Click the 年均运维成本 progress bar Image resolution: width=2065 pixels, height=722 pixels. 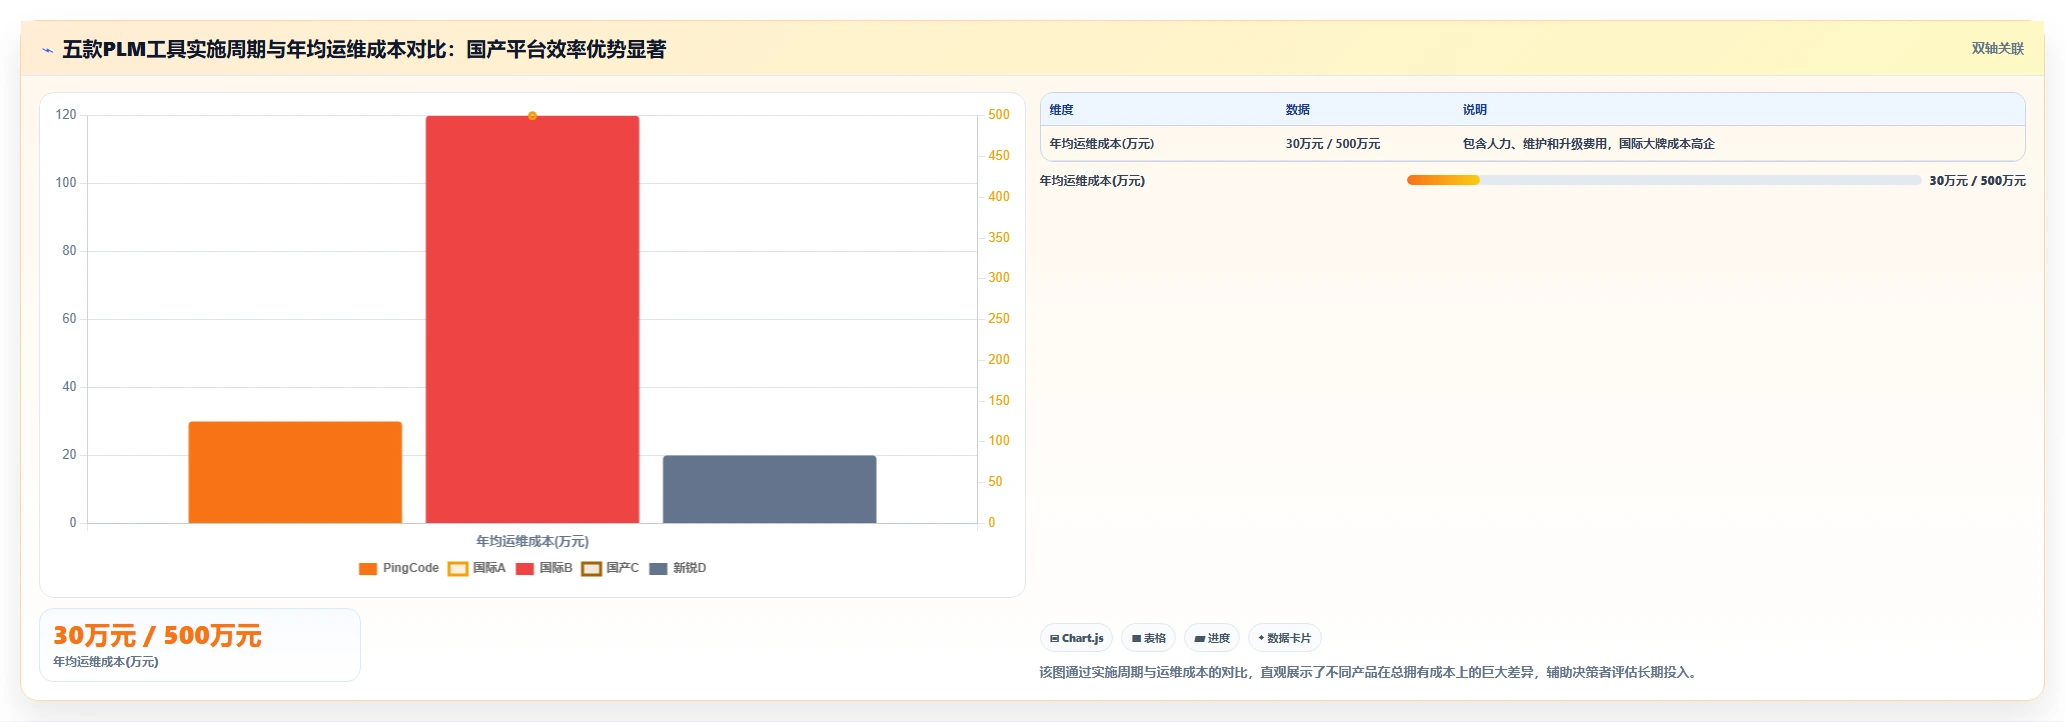click(x=1663, y=180)
